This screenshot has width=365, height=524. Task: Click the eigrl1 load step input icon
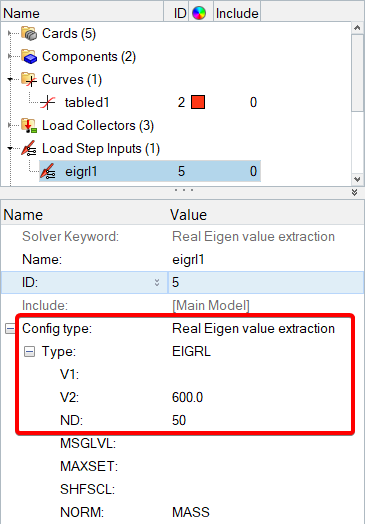click(x=48, y=171)
